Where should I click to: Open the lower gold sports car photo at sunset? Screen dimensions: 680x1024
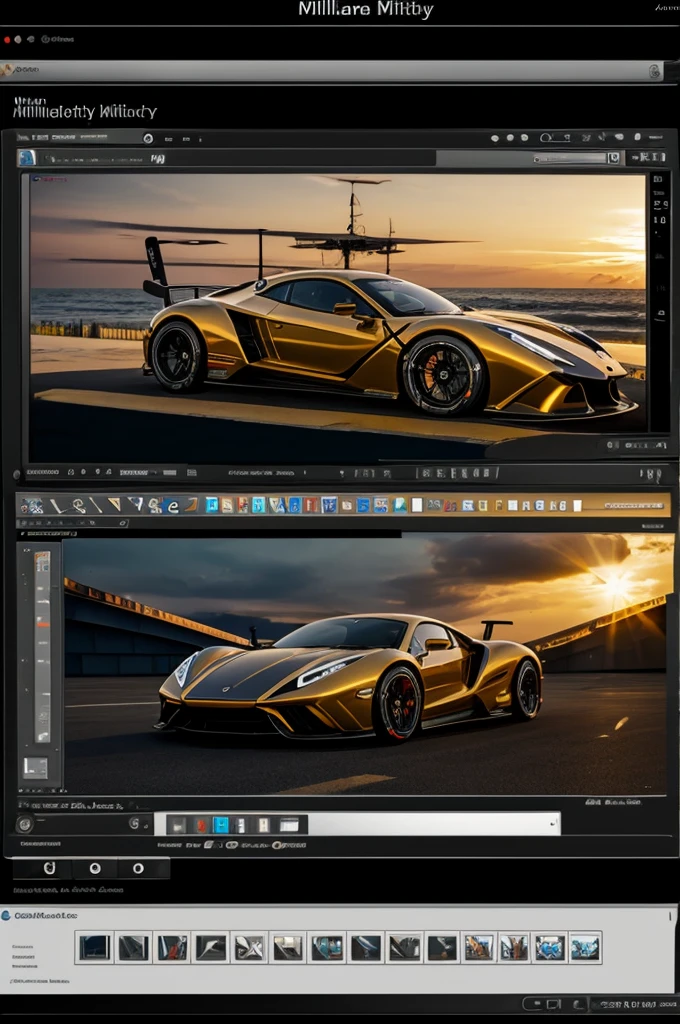point(366,664)
